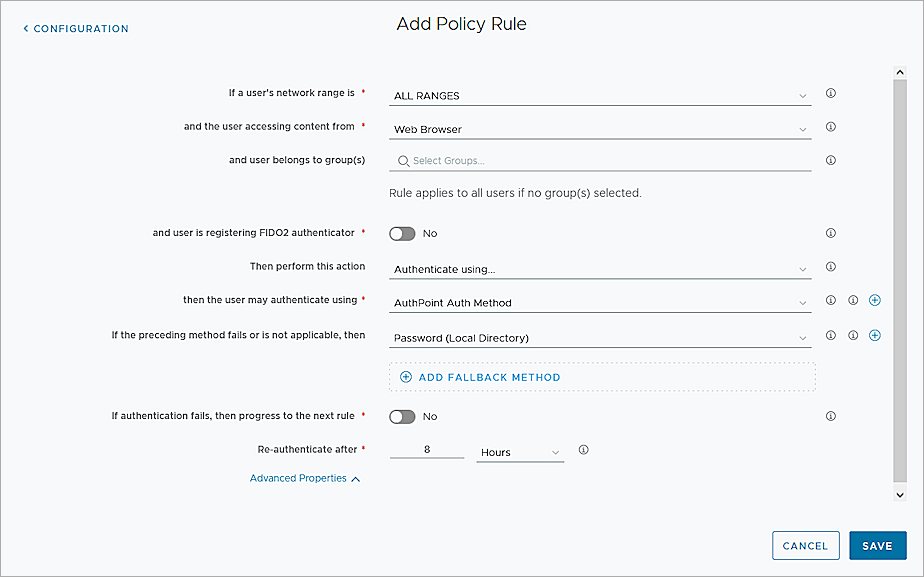Open the info tooltip for network range

pos(830,92)
